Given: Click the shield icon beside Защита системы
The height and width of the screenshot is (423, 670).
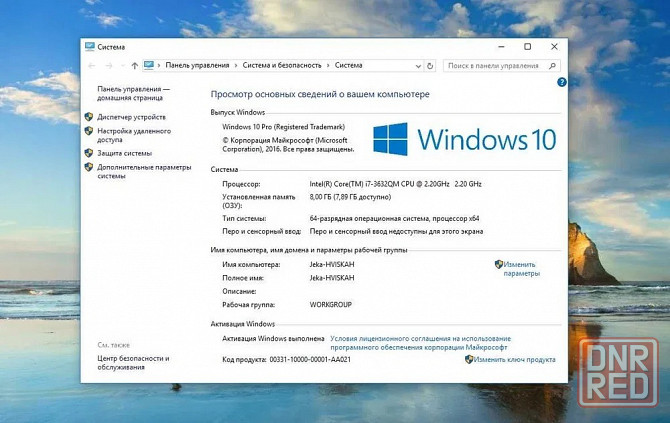Looking at the screenshot, I should [x=89, y=153].
